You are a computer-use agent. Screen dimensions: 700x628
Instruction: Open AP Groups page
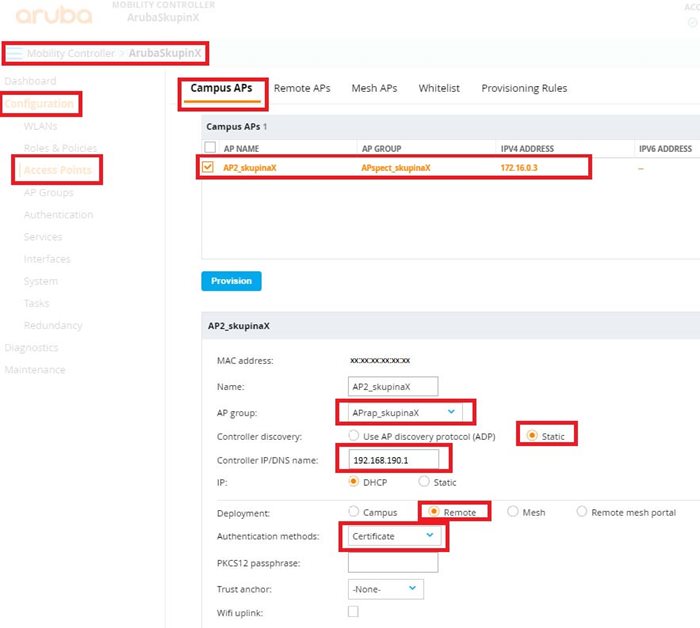click(49, 192)
